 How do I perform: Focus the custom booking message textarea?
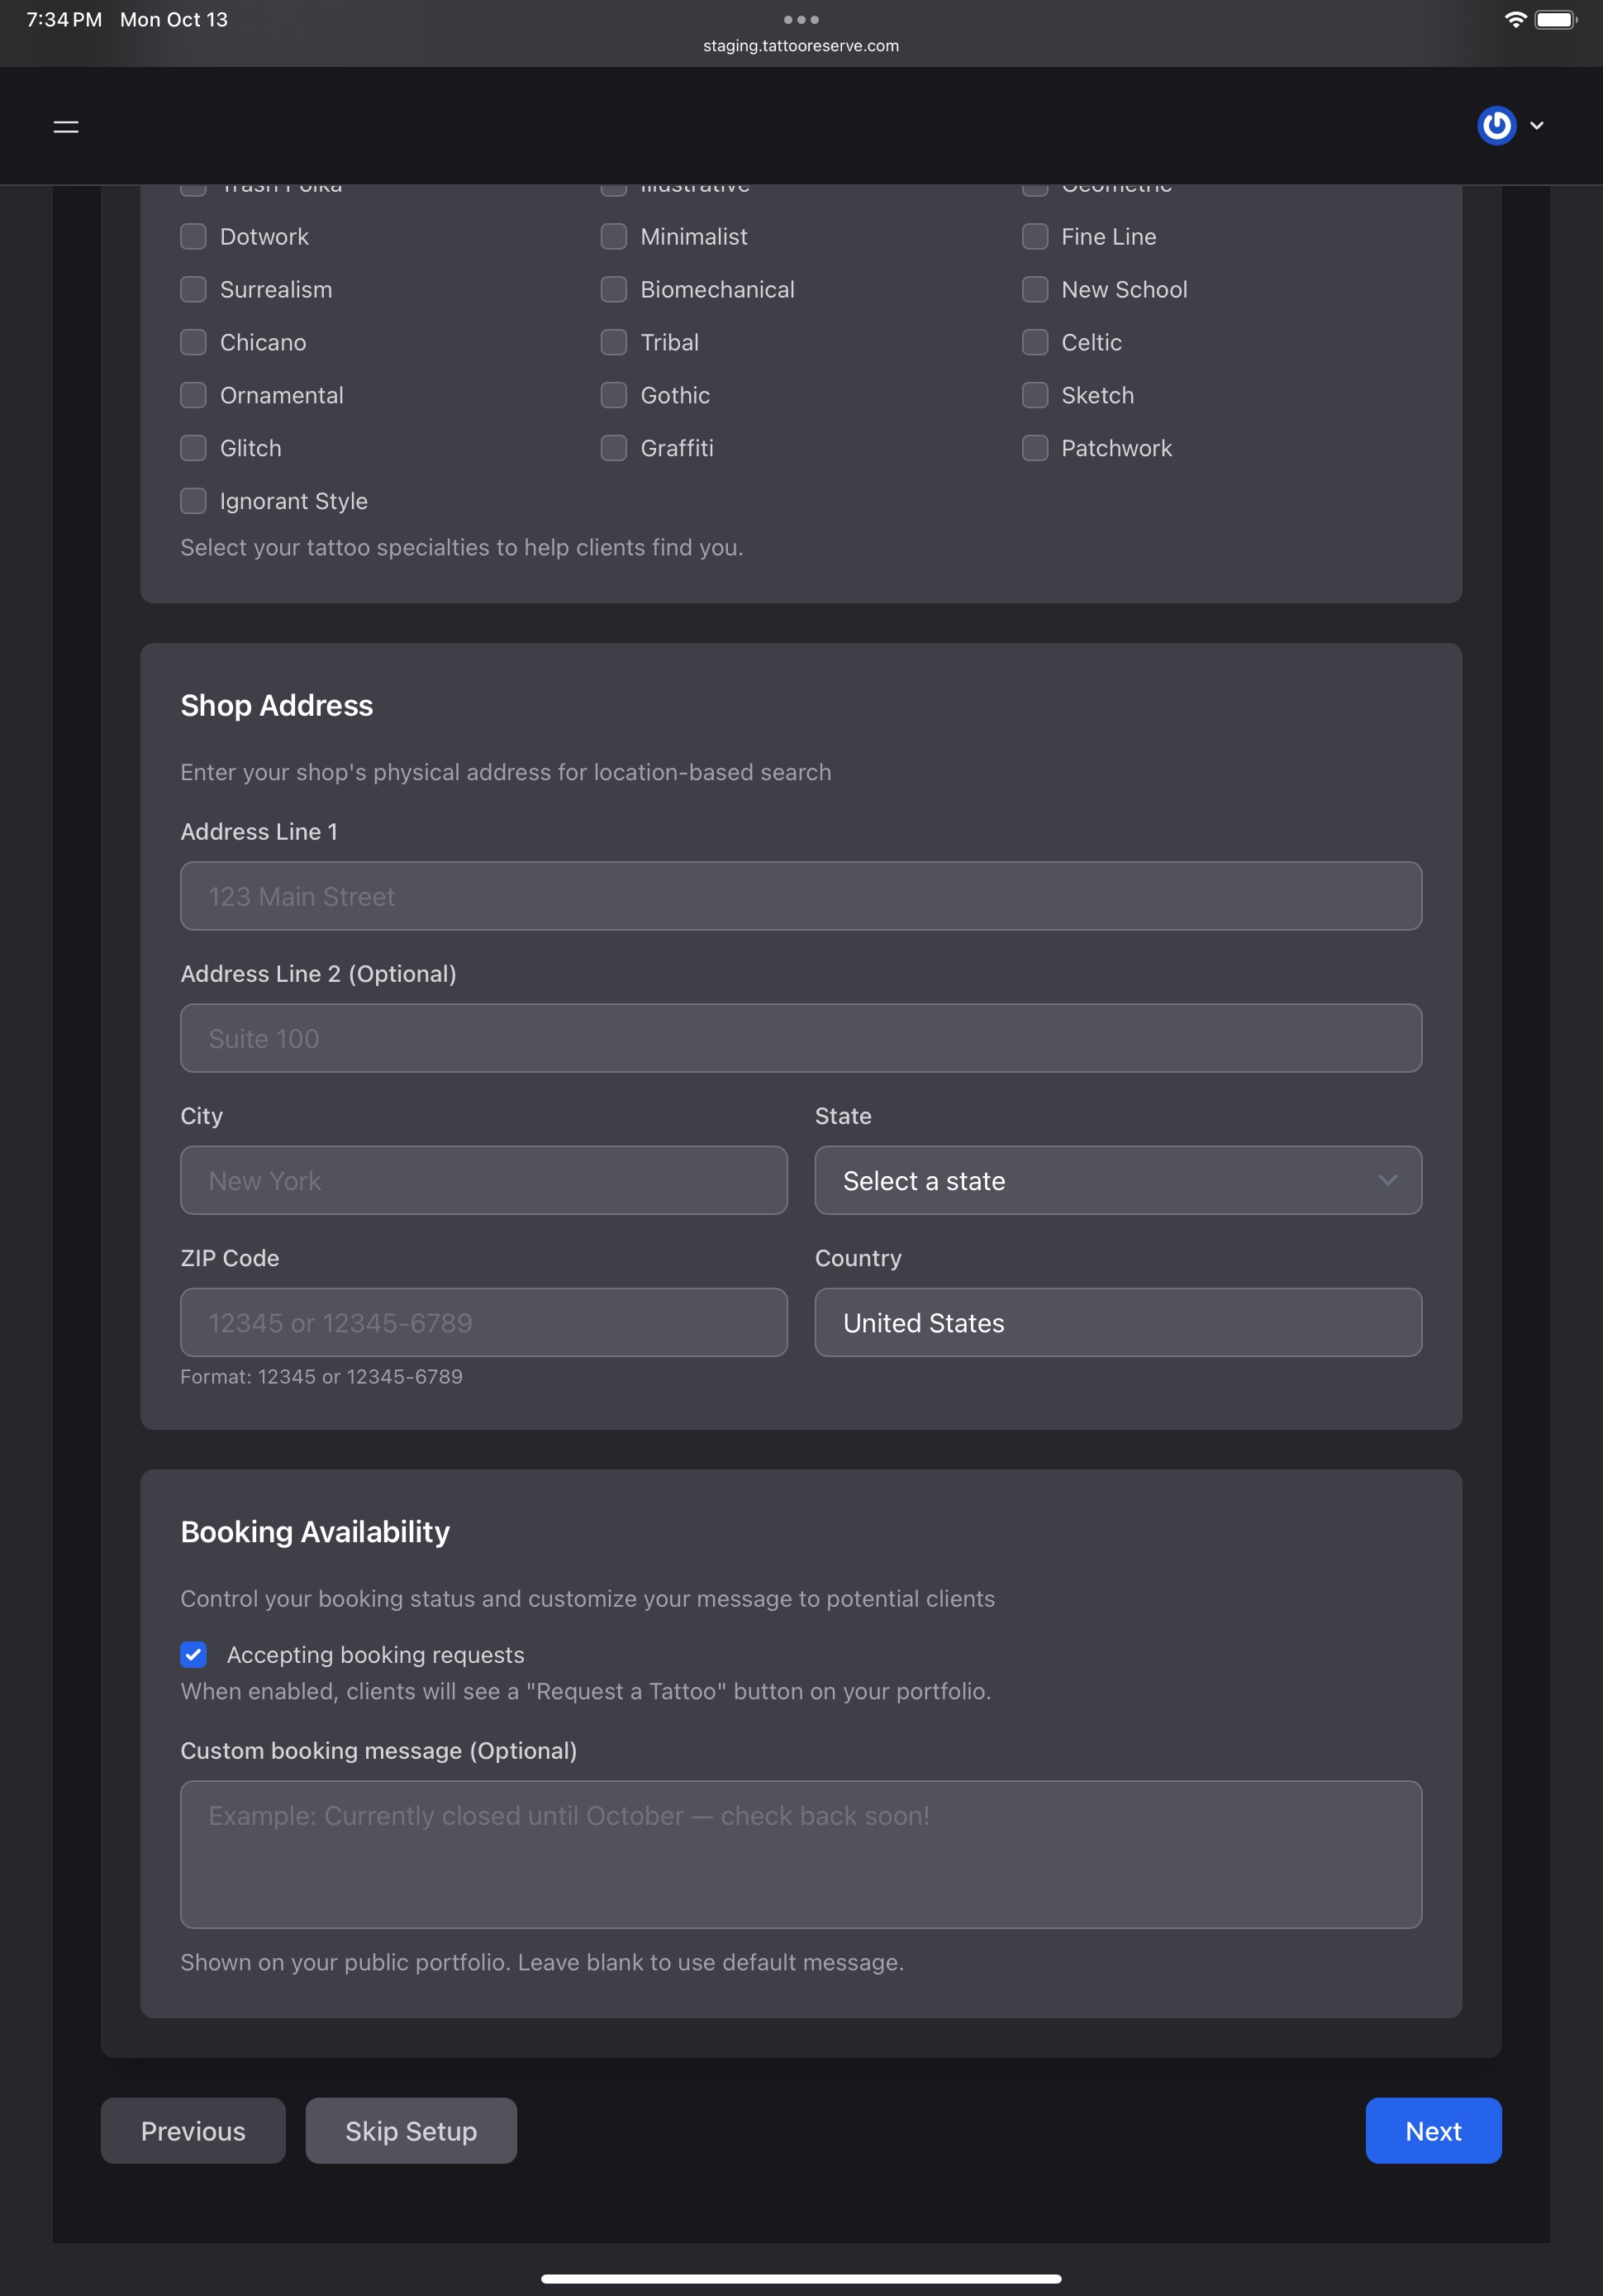point(801,1855)
